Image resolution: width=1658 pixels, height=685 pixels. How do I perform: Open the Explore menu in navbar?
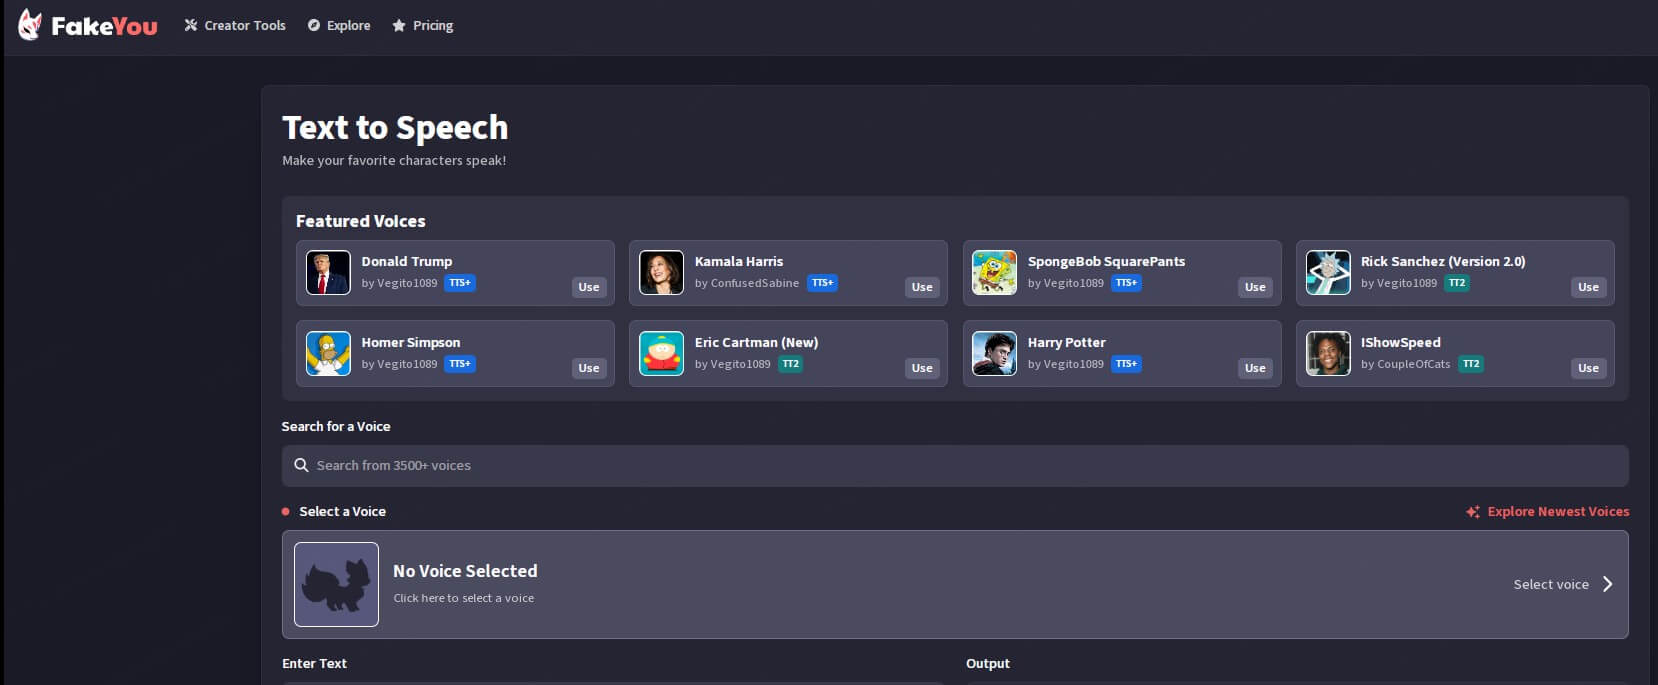[339, 26]
